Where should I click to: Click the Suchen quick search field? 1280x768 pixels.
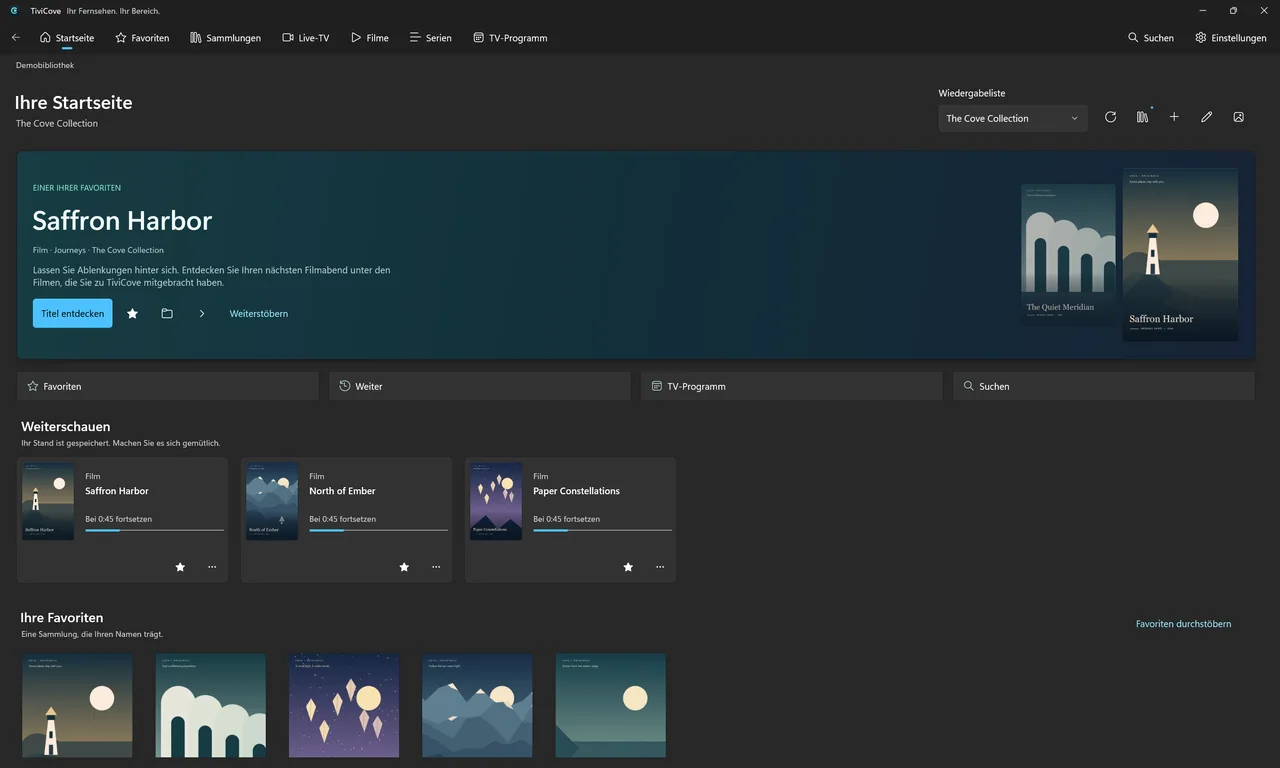1103,386
